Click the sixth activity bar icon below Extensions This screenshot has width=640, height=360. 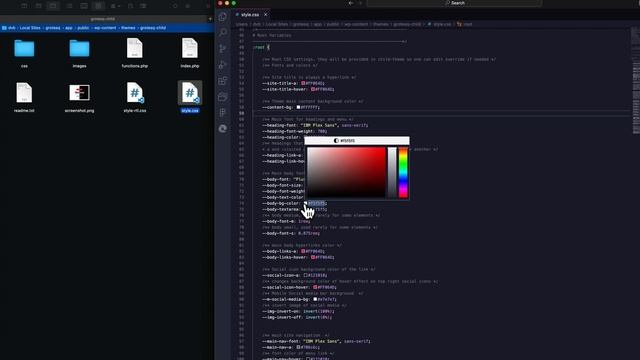click(x=222, y=97)
